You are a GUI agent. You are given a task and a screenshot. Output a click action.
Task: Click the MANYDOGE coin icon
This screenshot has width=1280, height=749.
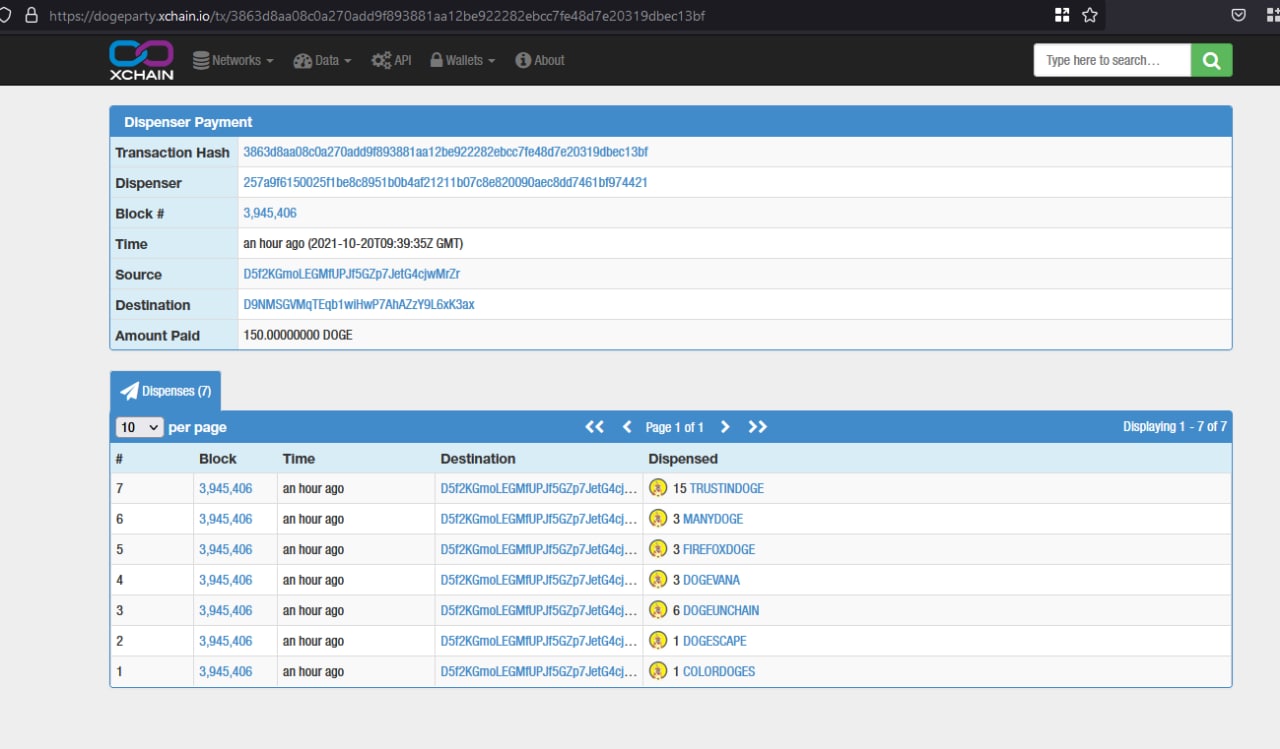(x=658, y=518)
